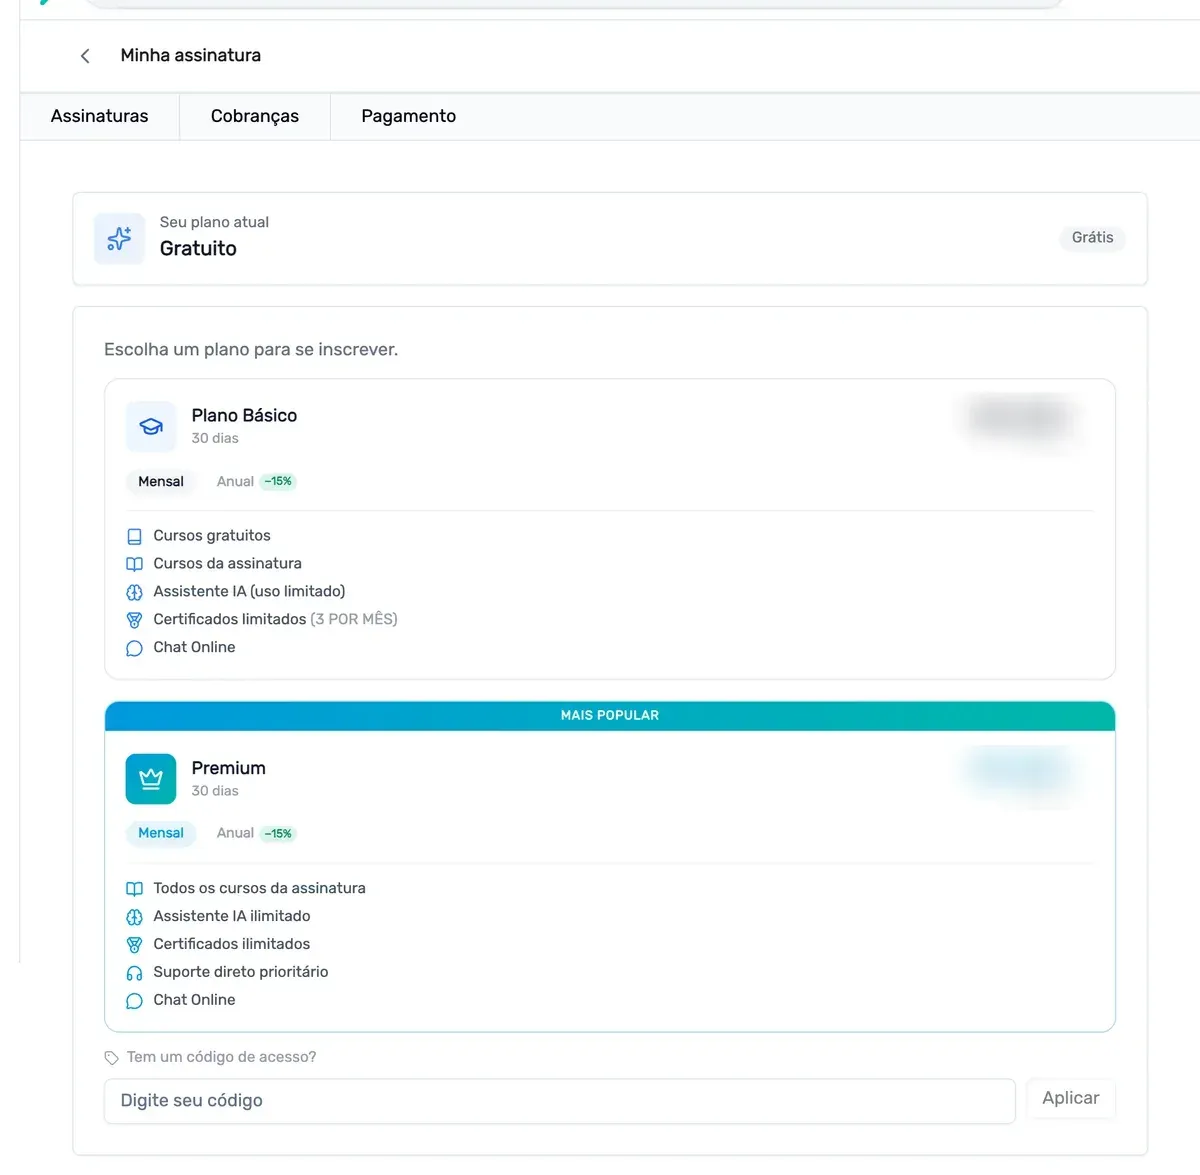
Task: Select Anual billing for Plano Básico
Action: coord(256,481)
